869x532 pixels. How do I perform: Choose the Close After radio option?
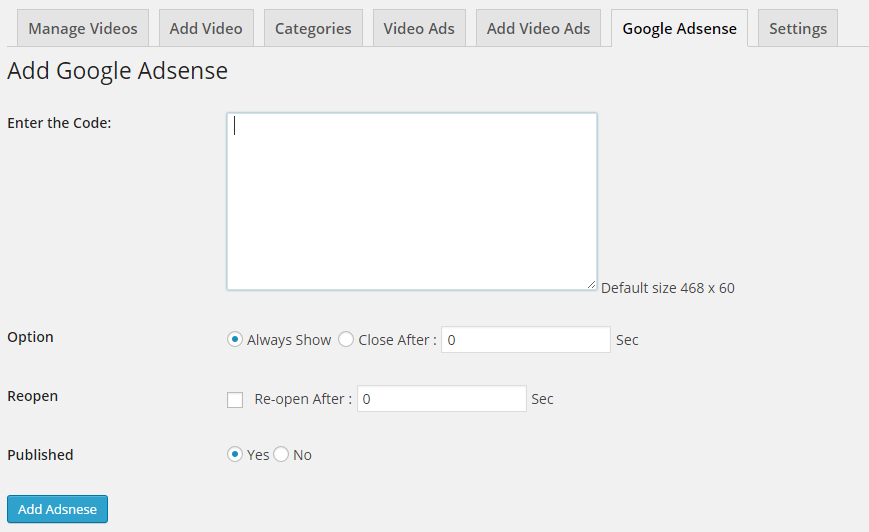click(346, 339)
